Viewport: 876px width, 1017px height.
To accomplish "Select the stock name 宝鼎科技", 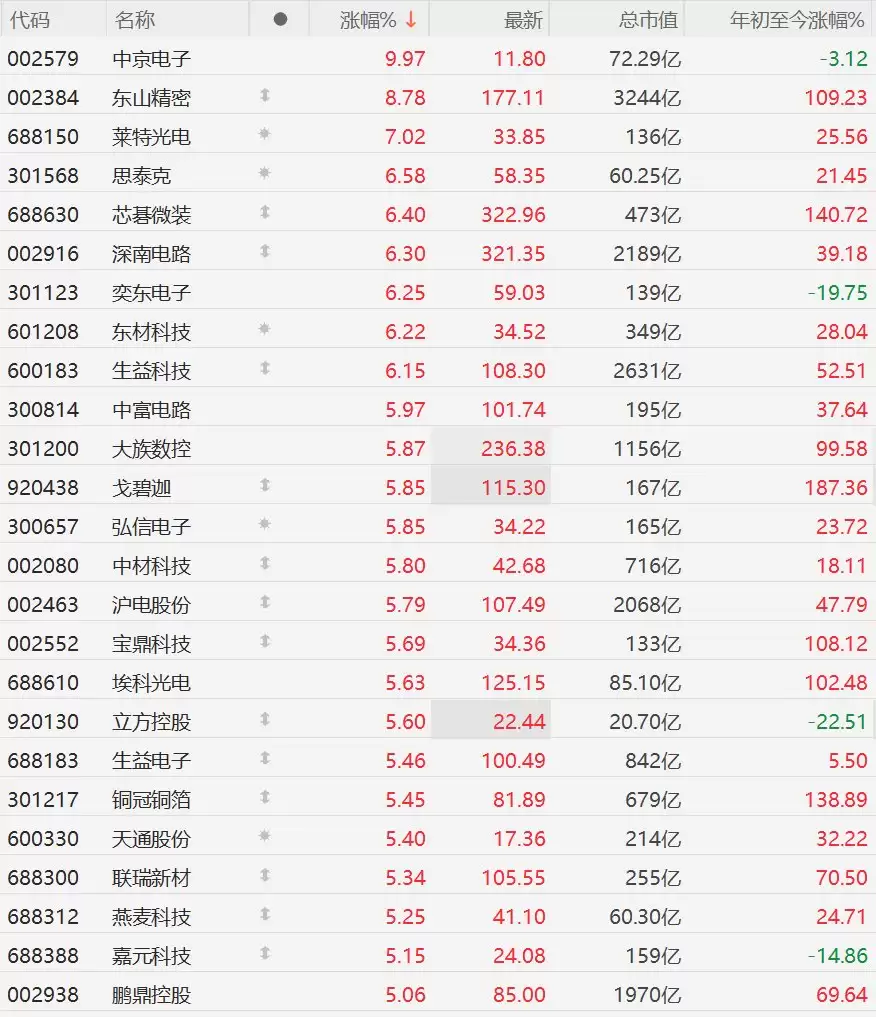I will click(x=151, y=644).
